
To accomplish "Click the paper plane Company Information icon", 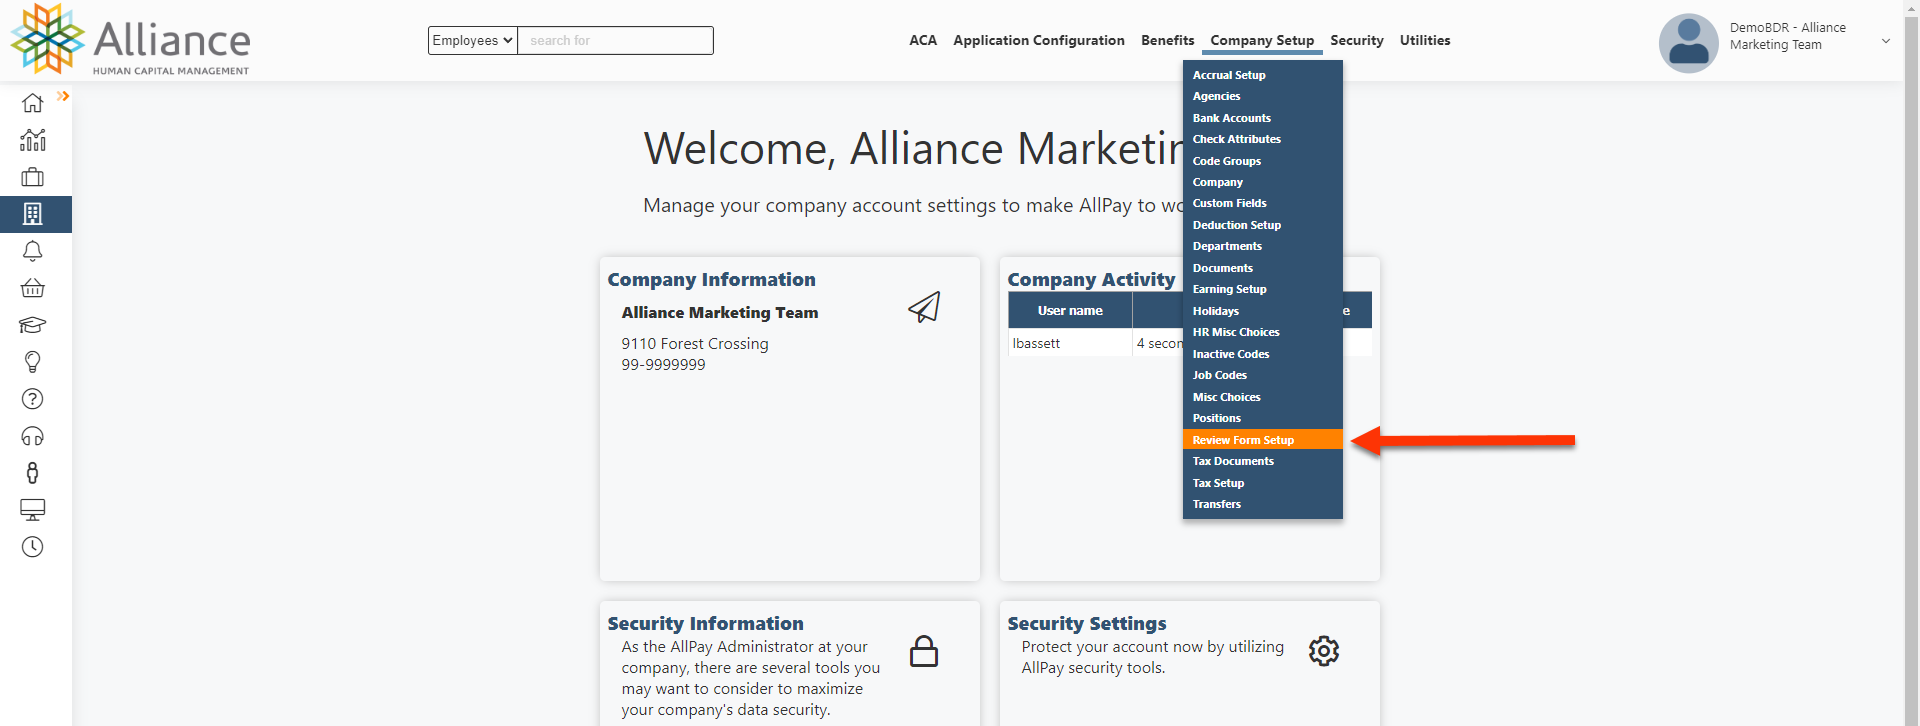I will 924,307.
